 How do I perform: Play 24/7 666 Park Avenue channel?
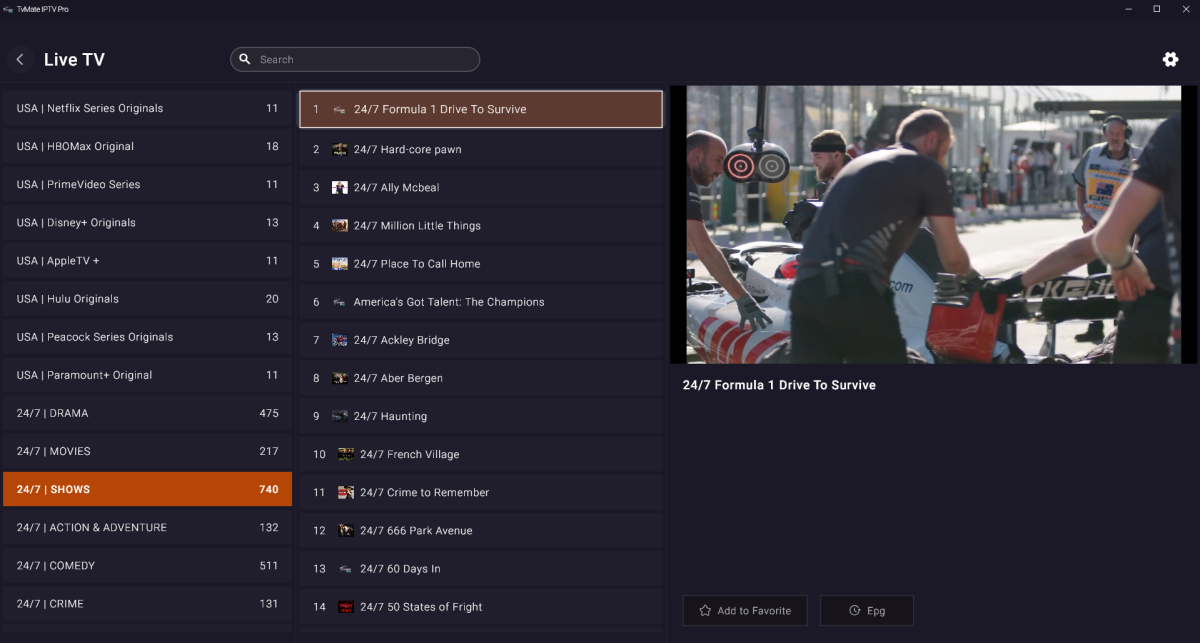(480, 531)
